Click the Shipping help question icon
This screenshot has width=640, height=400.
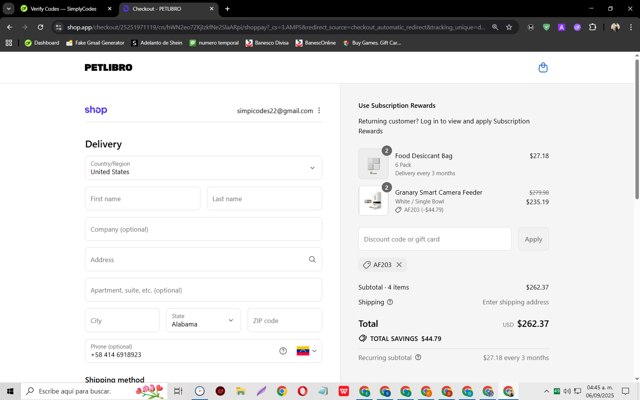[x=390, y=302]
